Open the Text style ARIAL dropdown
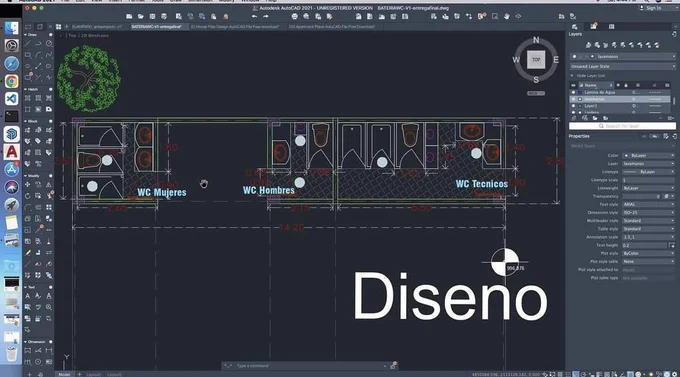The width and height of the screenshot is (680, 377). tap(649, 204)
